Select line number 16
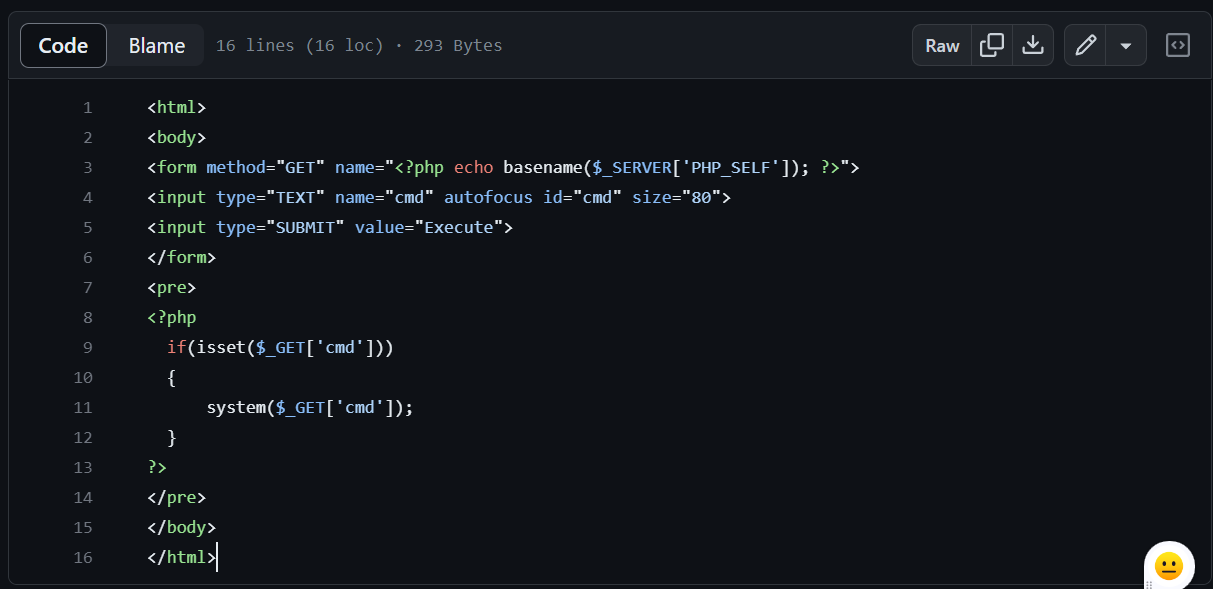 pos(83,557)
